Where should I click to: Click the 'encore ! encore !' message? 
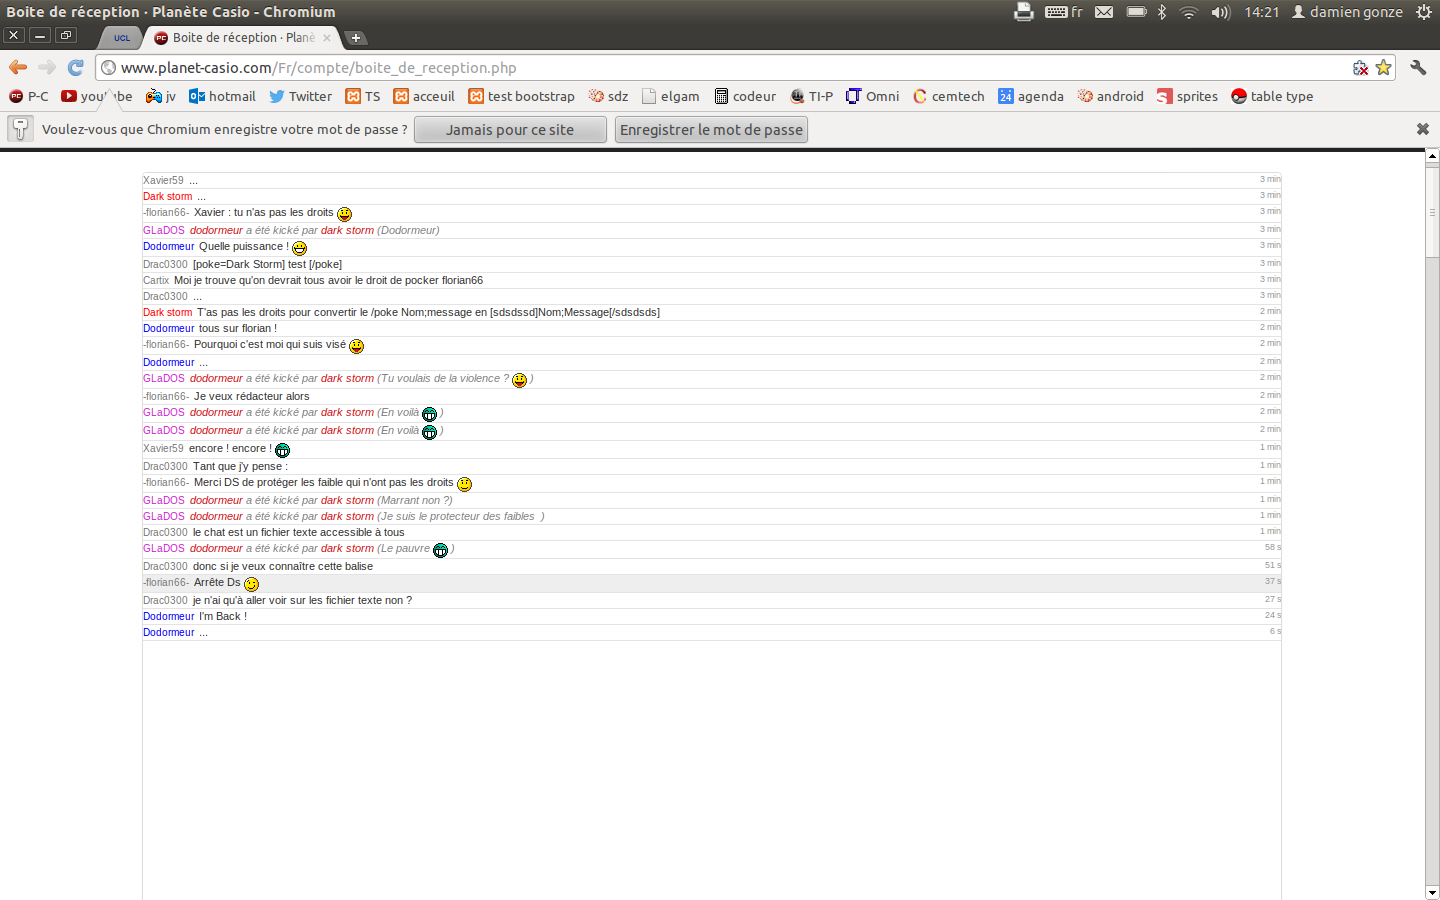(230, 448)
